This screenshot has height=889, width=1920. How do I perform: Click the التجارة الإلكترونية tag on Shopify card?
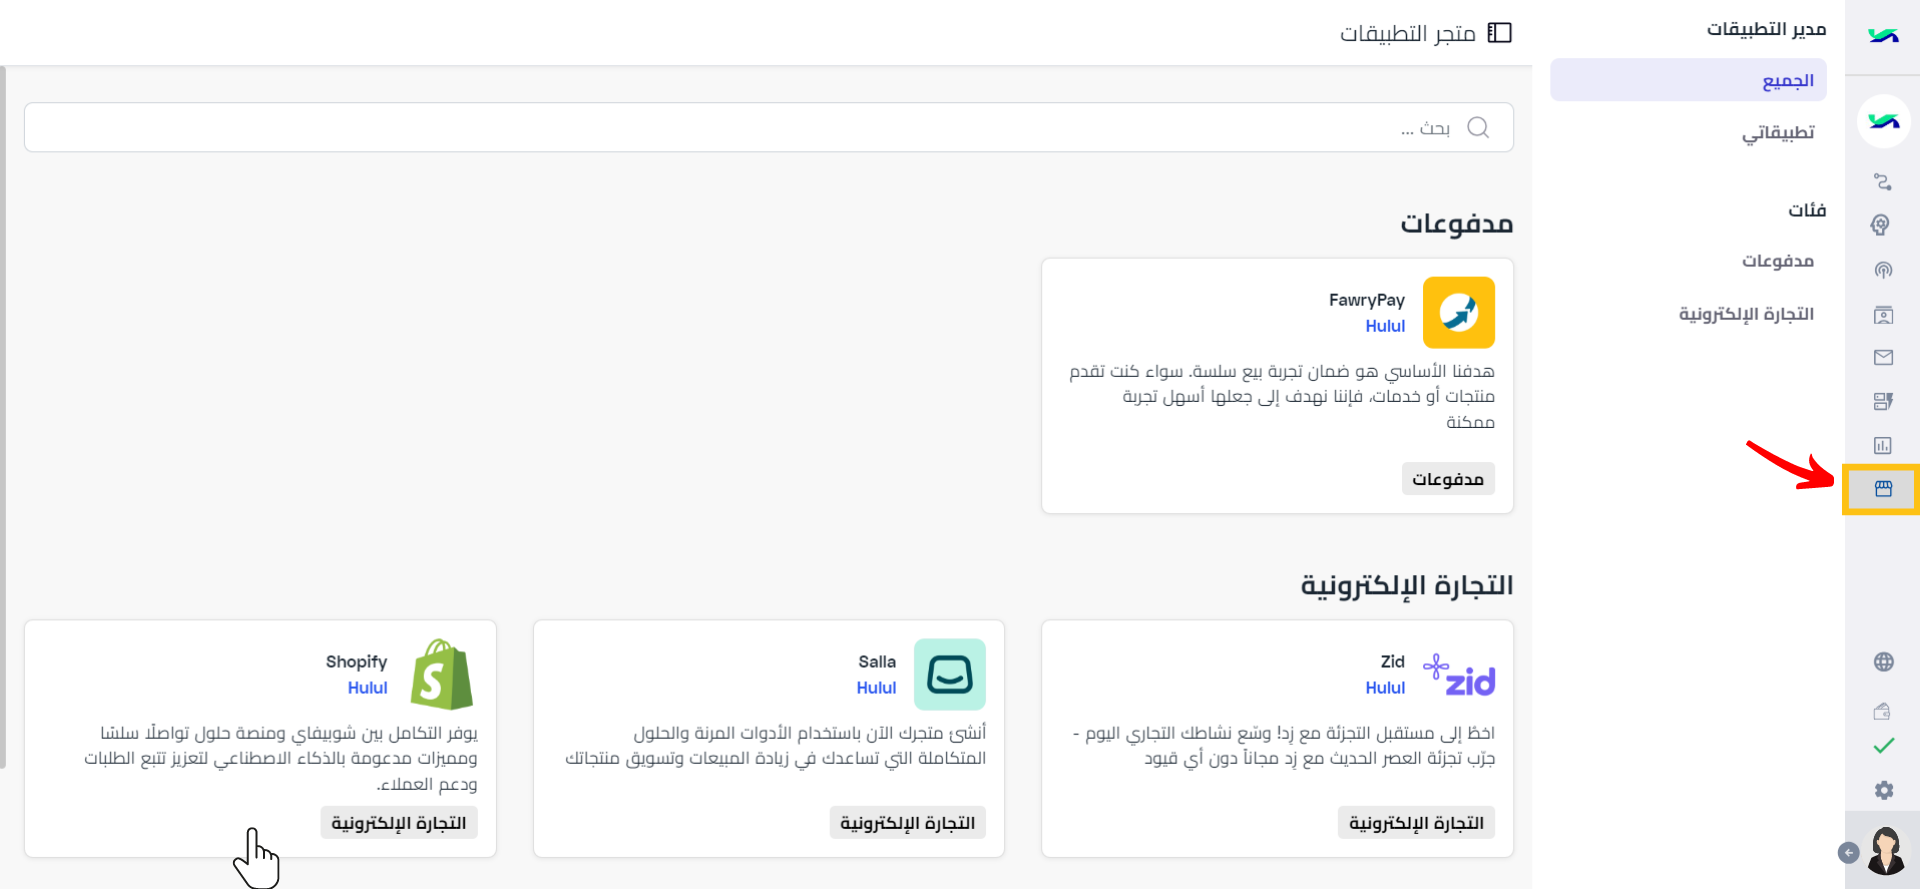click(x=399, y=823)
